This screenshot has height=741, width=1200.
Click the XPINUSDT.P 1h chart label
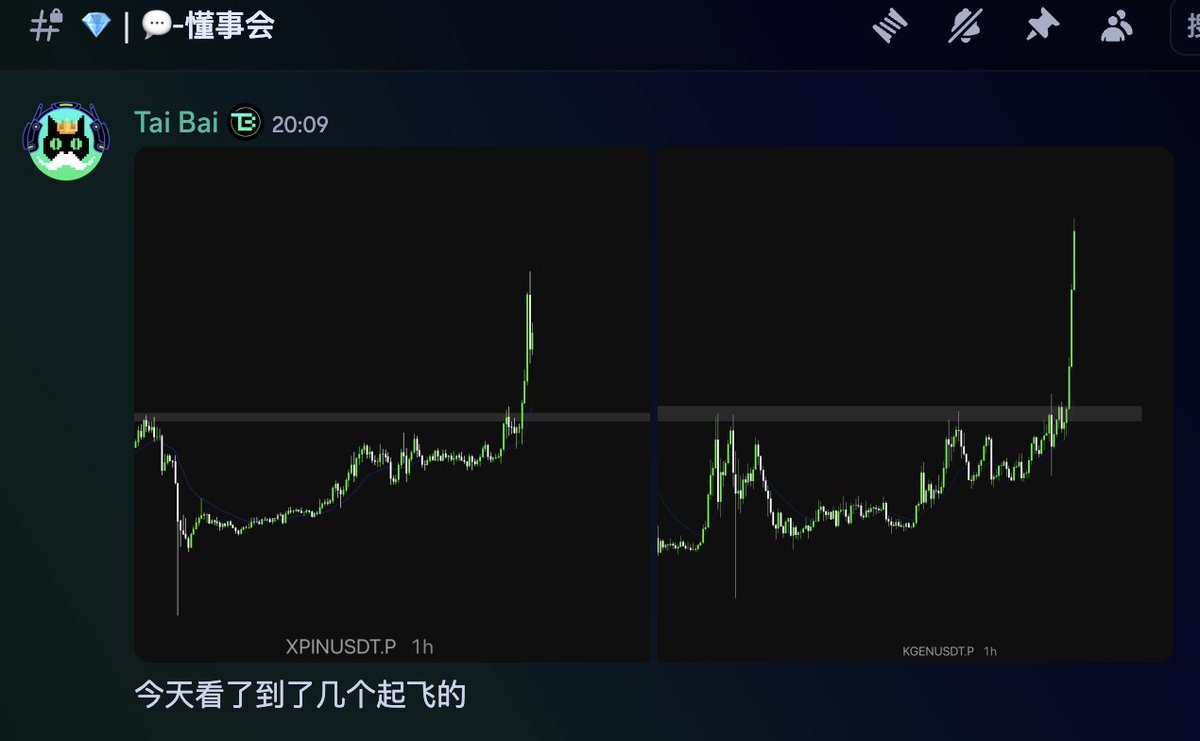(360, 647)
